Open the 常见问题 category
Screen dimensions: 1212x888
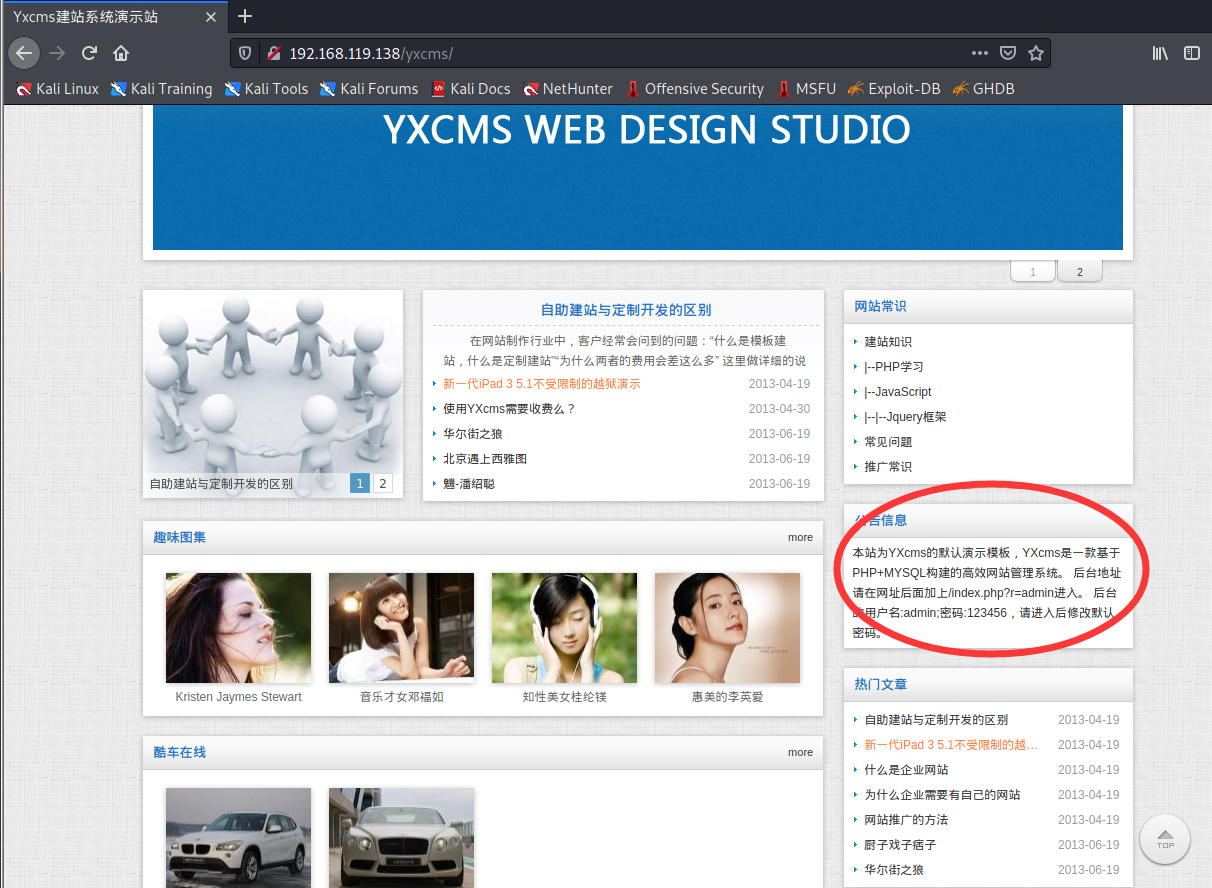[888, 442]
